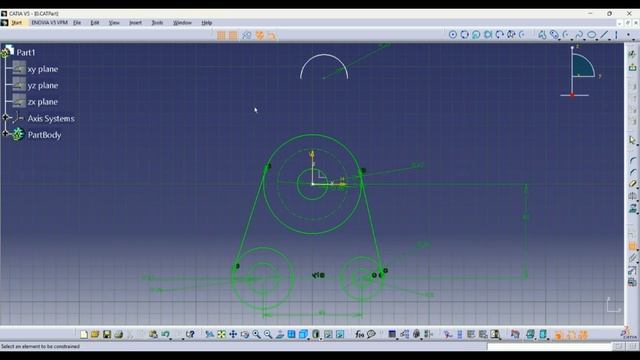Select Axis Systems in the tree
640x360 pixels.
click(51, 118)
